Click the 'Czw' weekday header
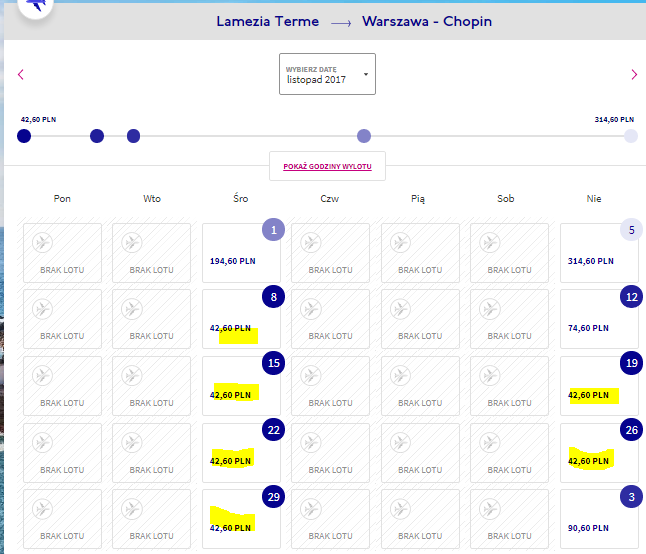The image size is (646, 554). pyautogui.click(x=330, y=199)
